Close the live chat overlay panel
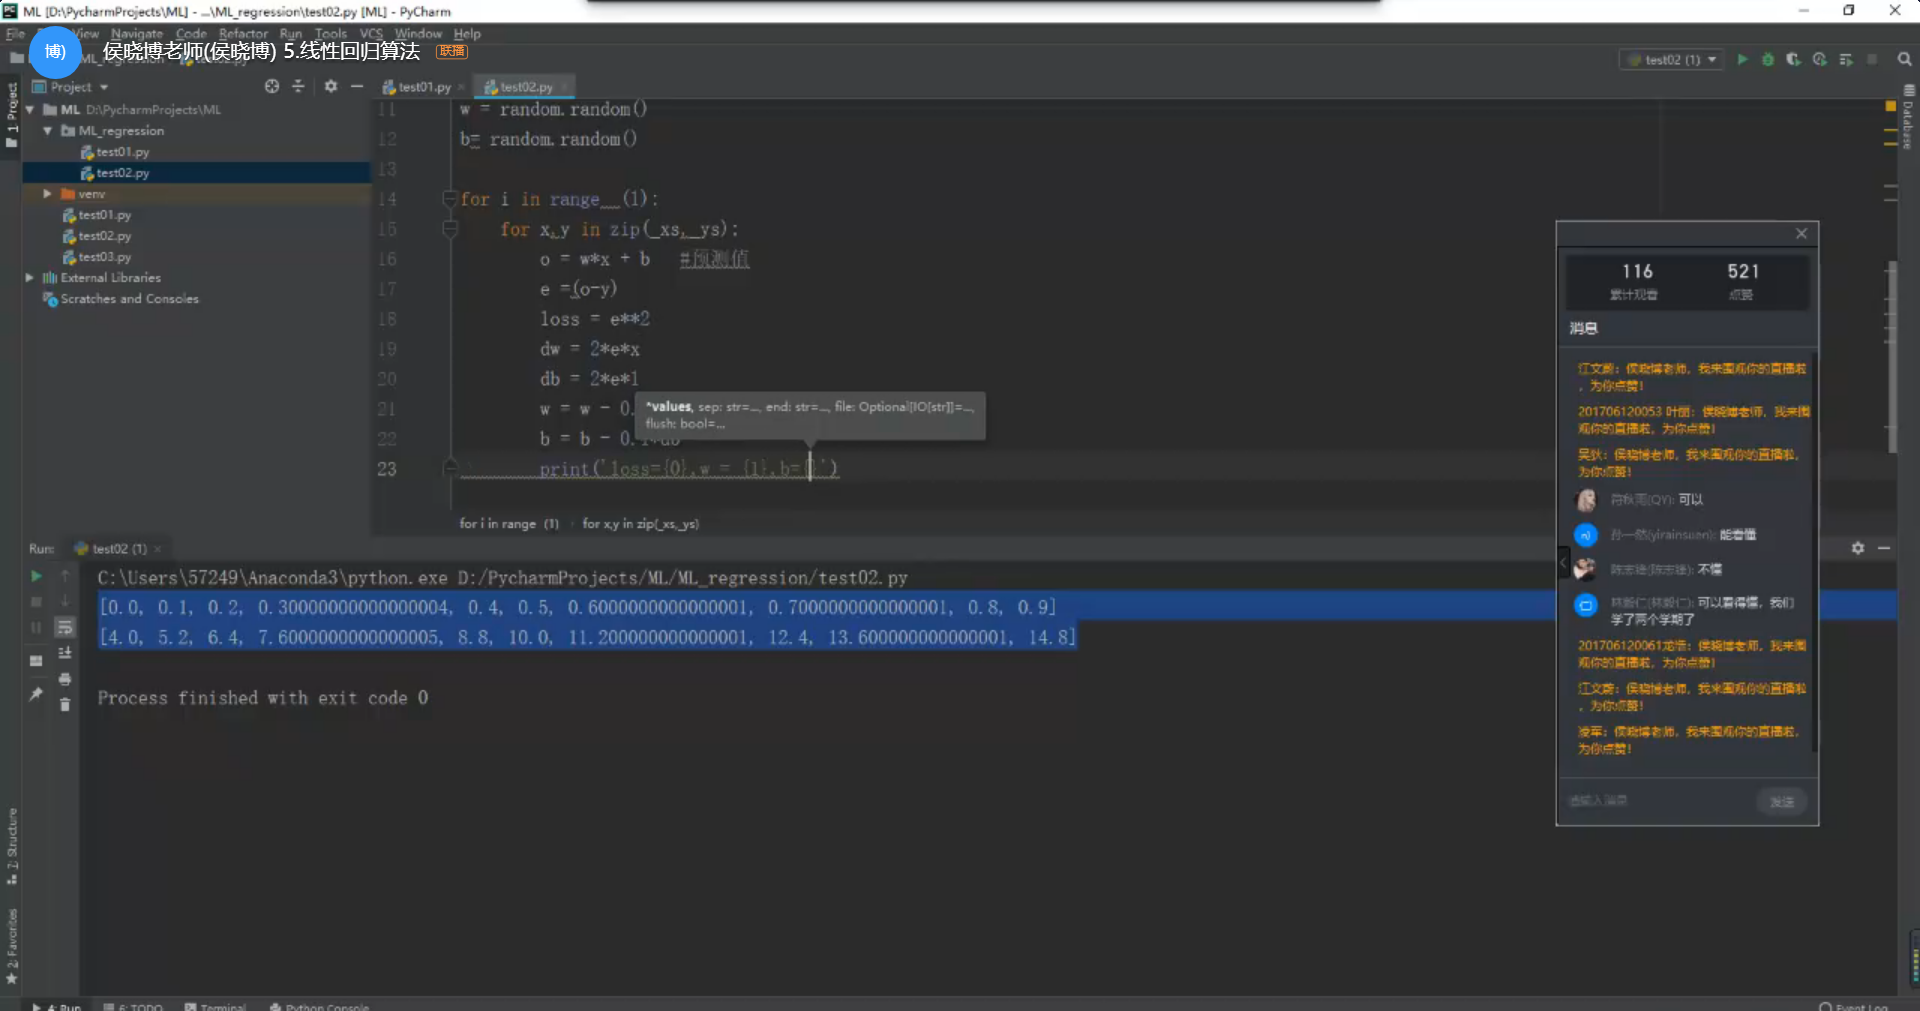This screenshot has width=1920, height=1011. pos(1801,234)
